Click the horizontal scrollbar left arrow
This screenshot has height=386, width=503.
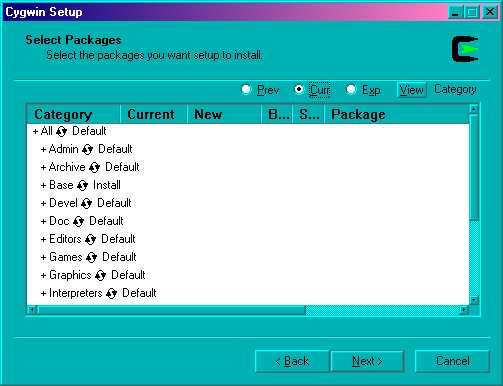(x=32, y=310)
